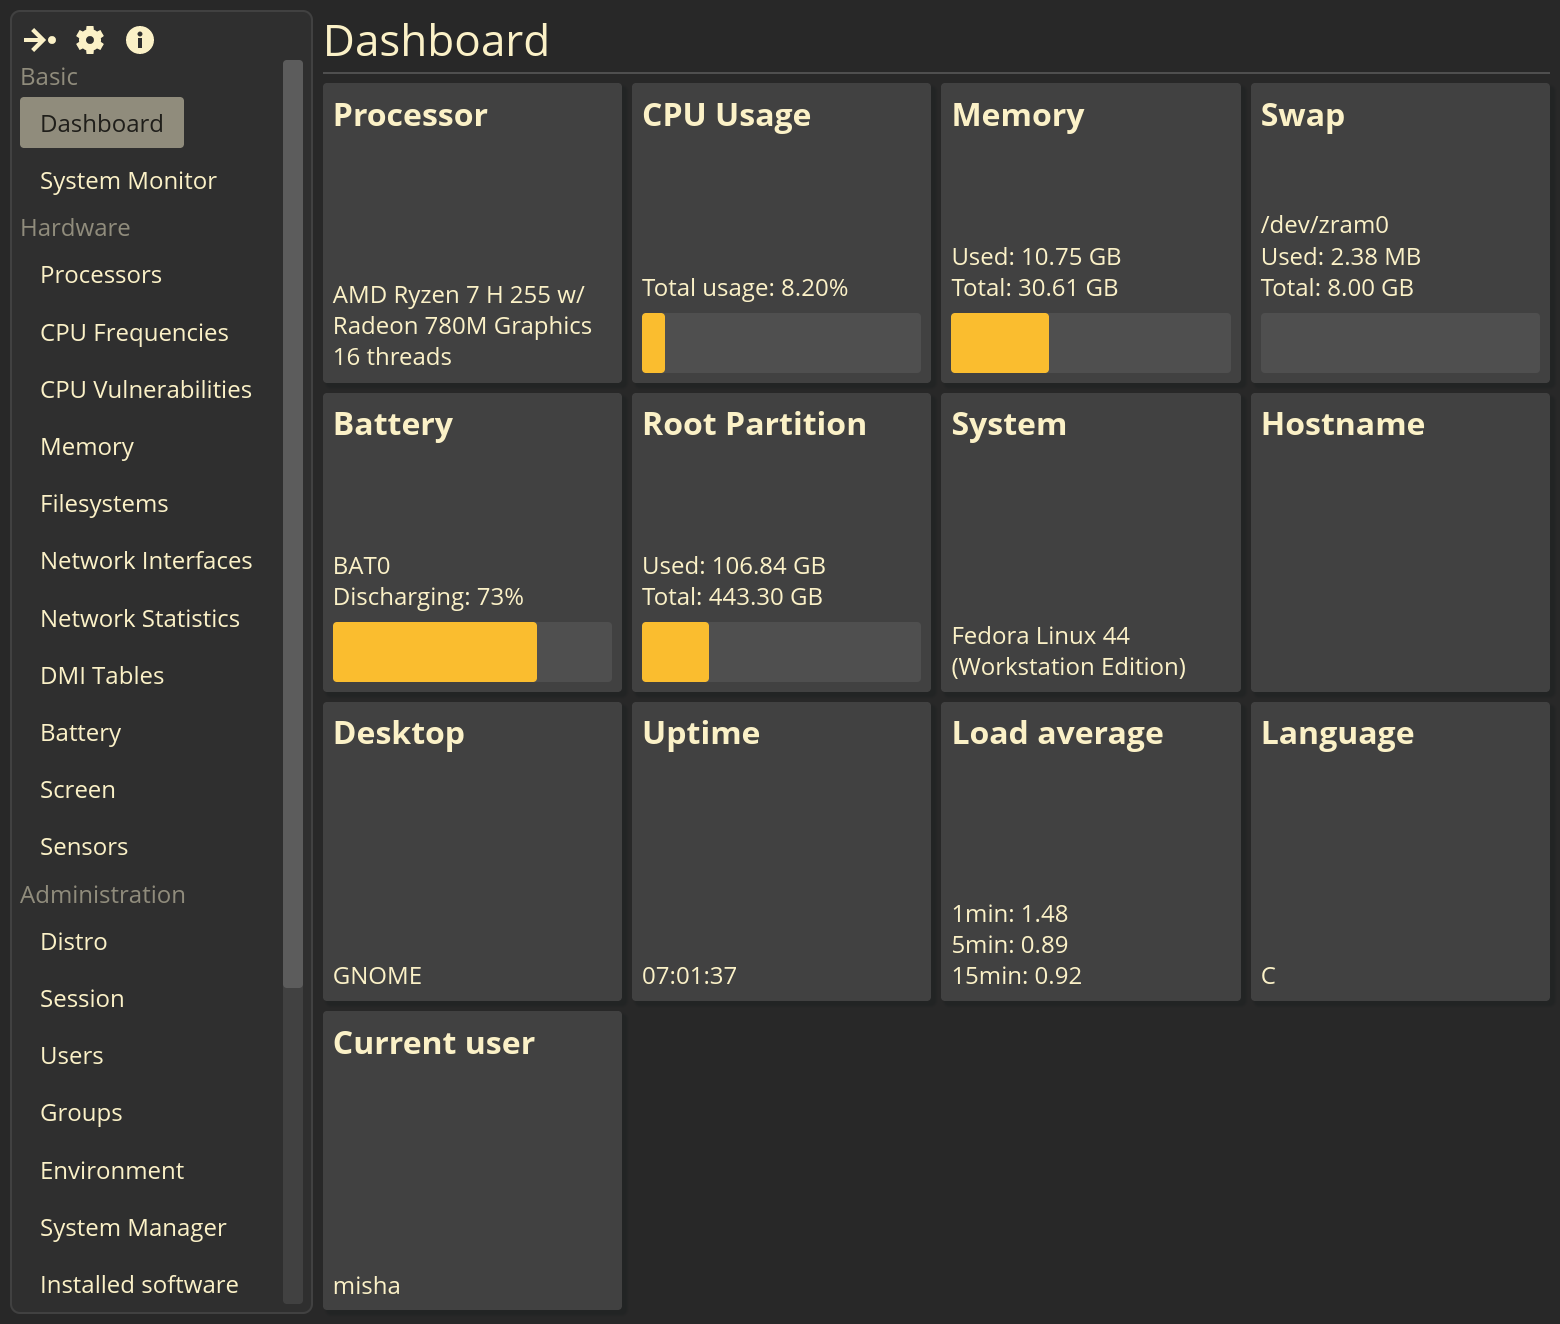Go to Processors section
This screenshot has width=1560, height=1324.
tap(101, 274)
